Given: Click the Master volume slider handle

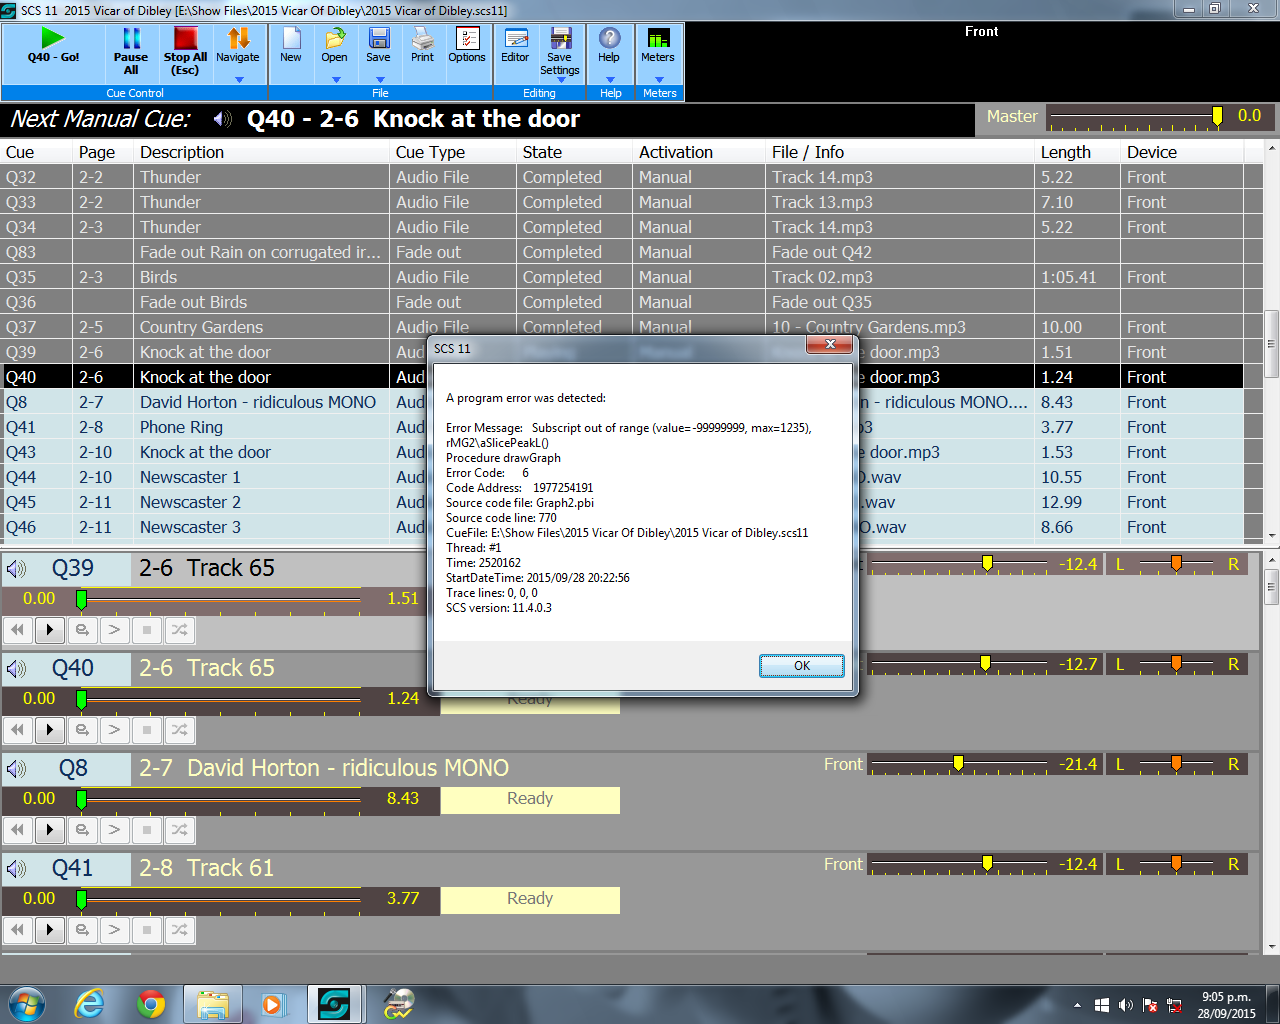Looking at the screenshot, I should click(x=1217, y=117).
